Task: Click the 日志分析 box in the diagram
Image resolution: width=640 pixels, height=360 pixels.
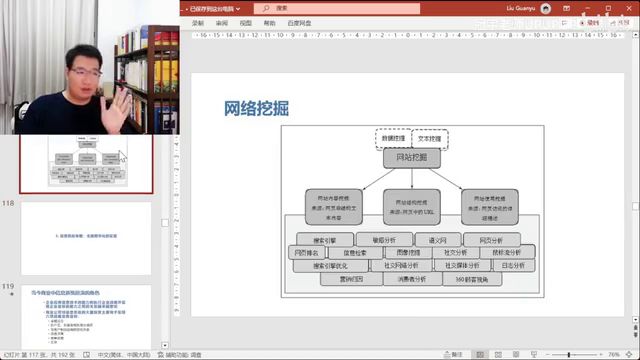Action: pyautogui.click(x=513, y=266)
